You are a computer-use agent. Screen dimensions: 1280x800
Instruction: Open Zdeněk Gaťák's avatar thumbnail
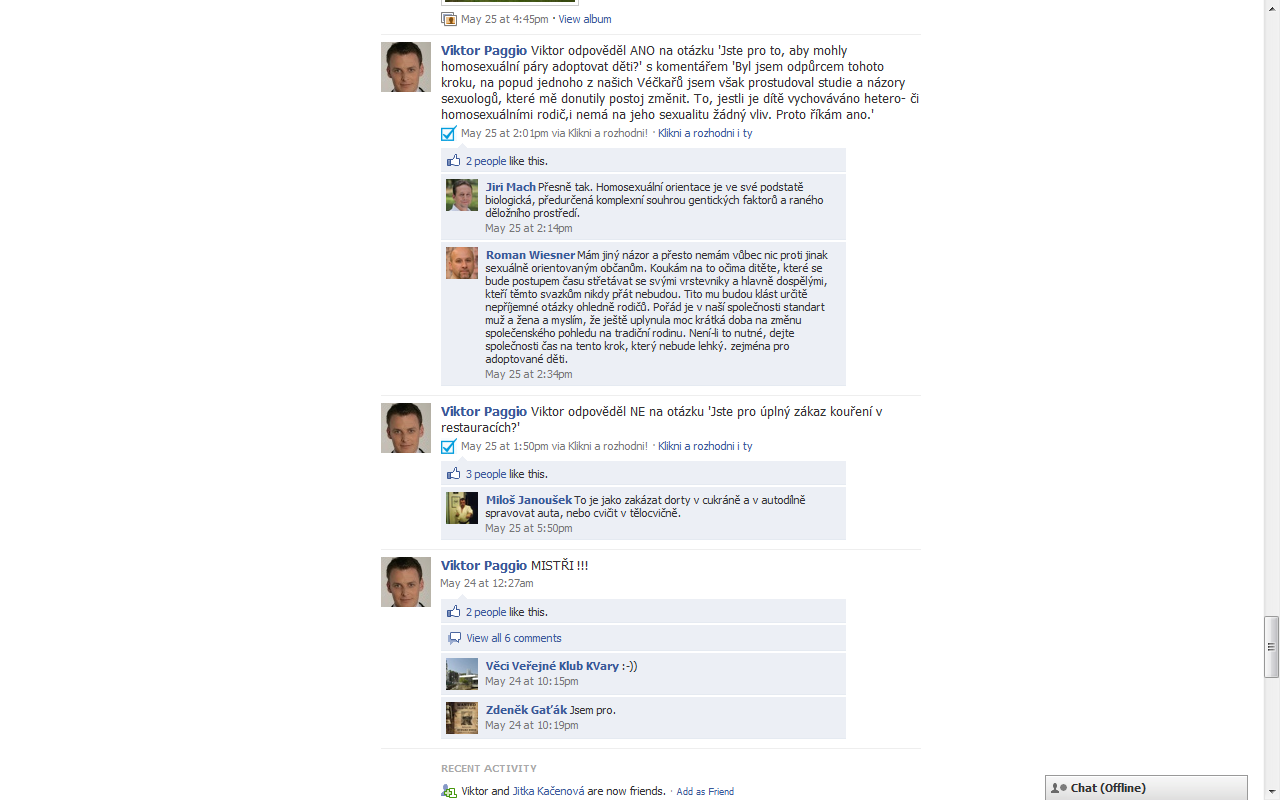462,718
